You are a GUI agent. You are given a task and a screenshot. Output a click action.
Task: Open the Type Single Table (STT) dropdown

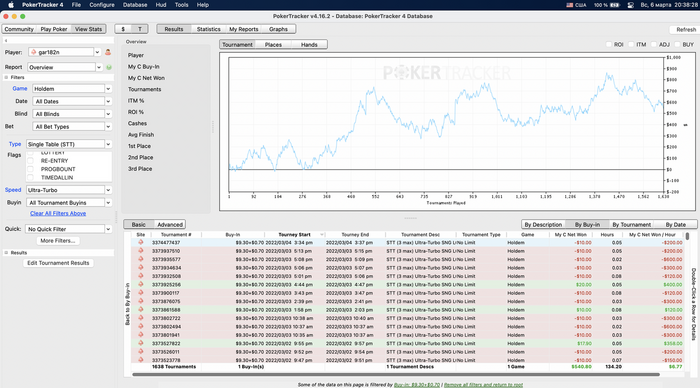68,144
